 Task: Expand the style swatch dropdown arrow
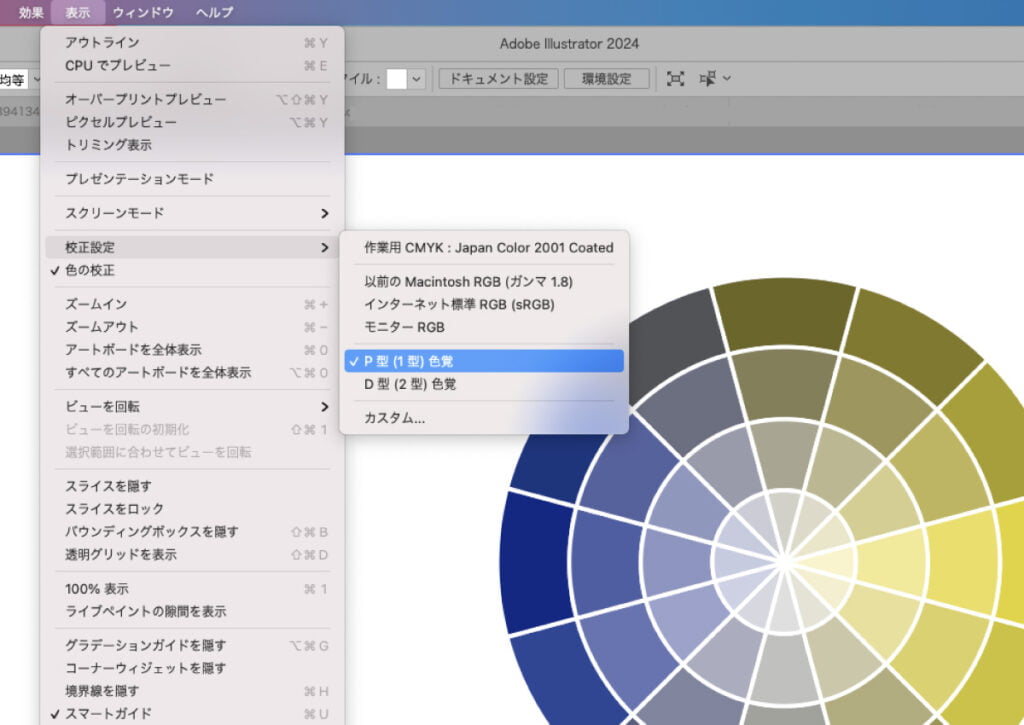(417, 78)
